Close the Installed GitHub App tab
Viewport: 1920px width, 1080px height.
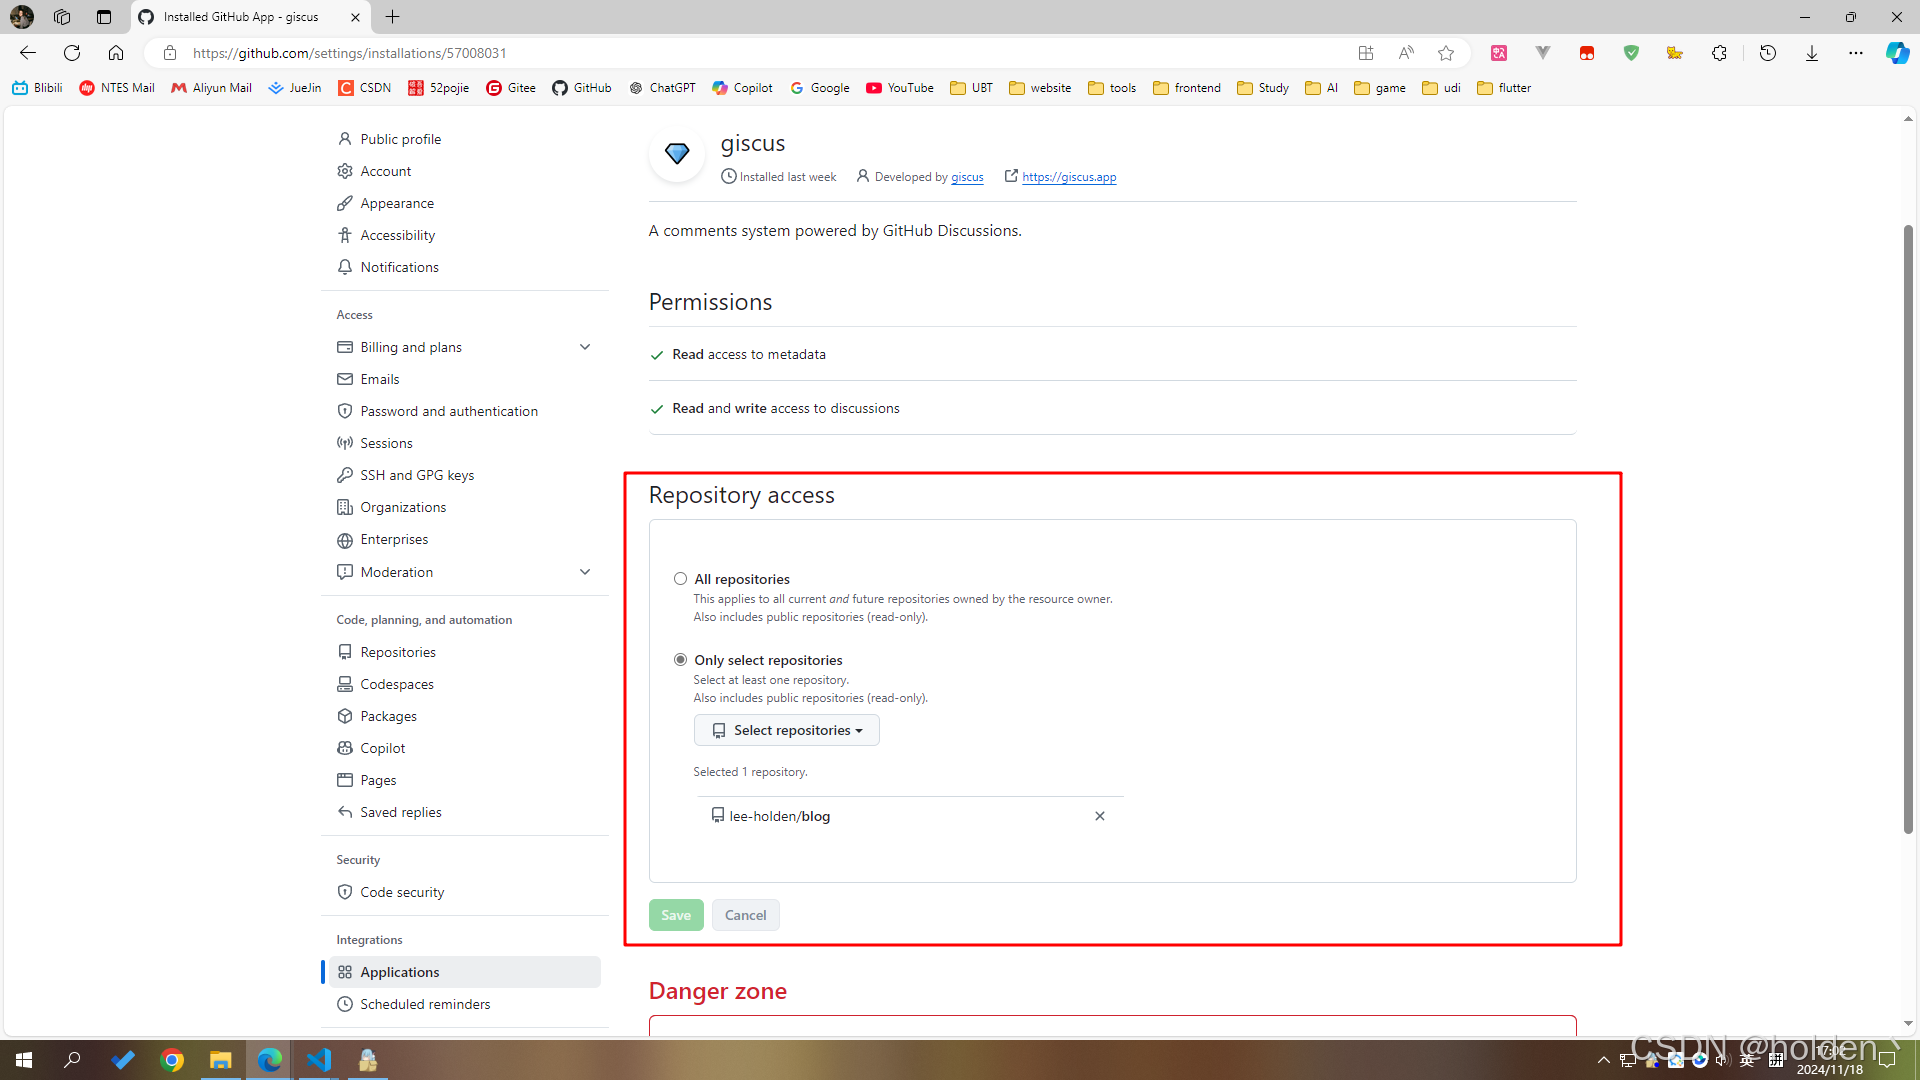pyautogui.click(x=355, y=17)
